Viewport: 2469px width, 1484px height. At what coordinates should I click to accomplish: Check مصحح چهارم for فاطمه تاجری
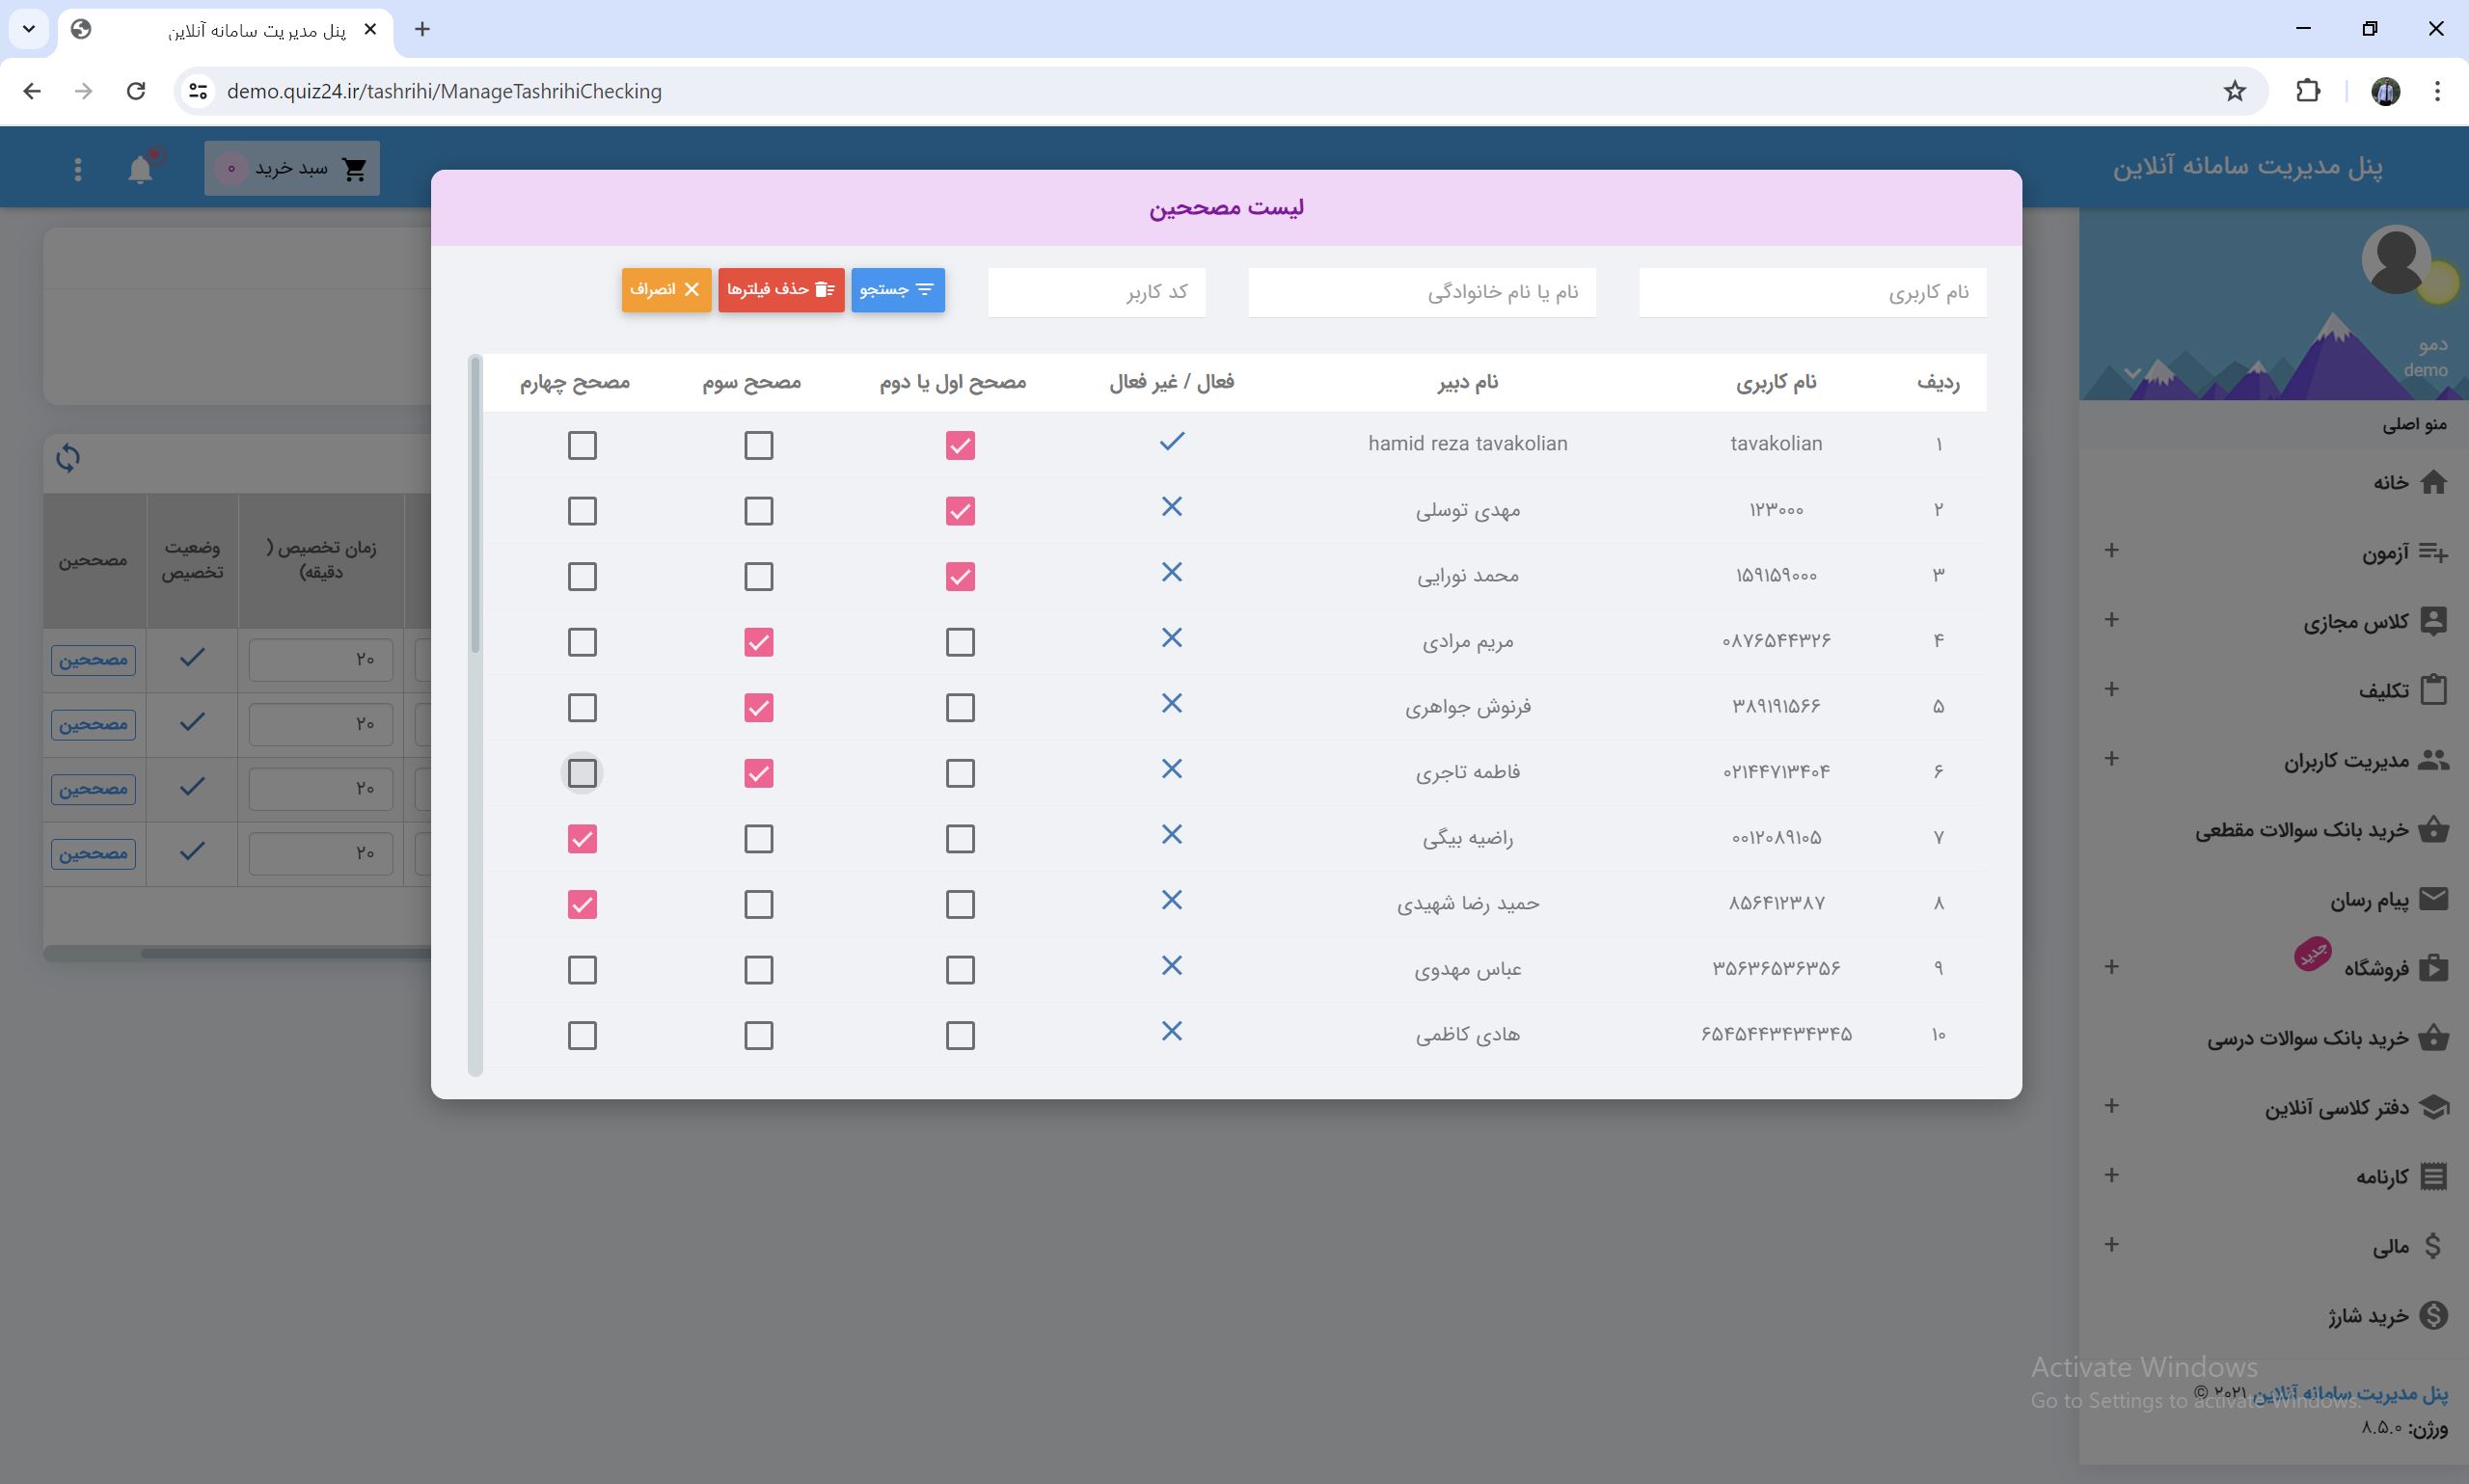tap(582, 773)
